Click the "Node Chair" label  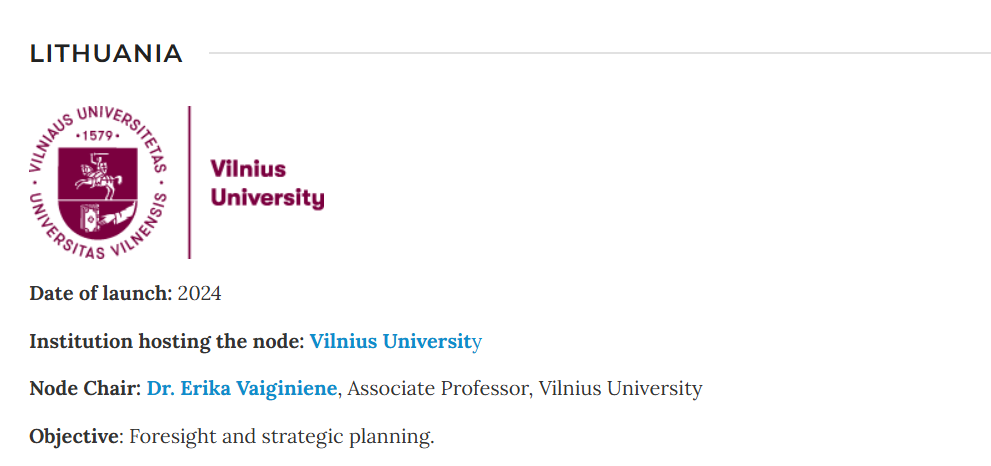pos(85,388)
